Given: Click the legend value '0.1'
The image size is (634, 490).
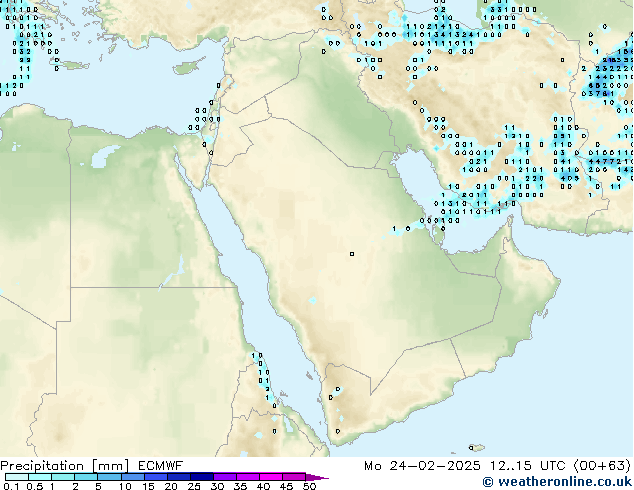Looking at the screenshot, I should point(12,486).
